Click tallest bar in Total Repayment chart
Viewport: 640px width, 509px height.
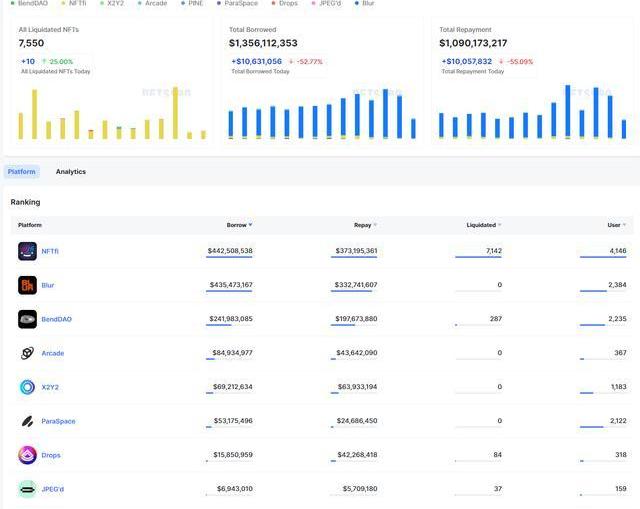pyautogui.click(x=567, y=111)
